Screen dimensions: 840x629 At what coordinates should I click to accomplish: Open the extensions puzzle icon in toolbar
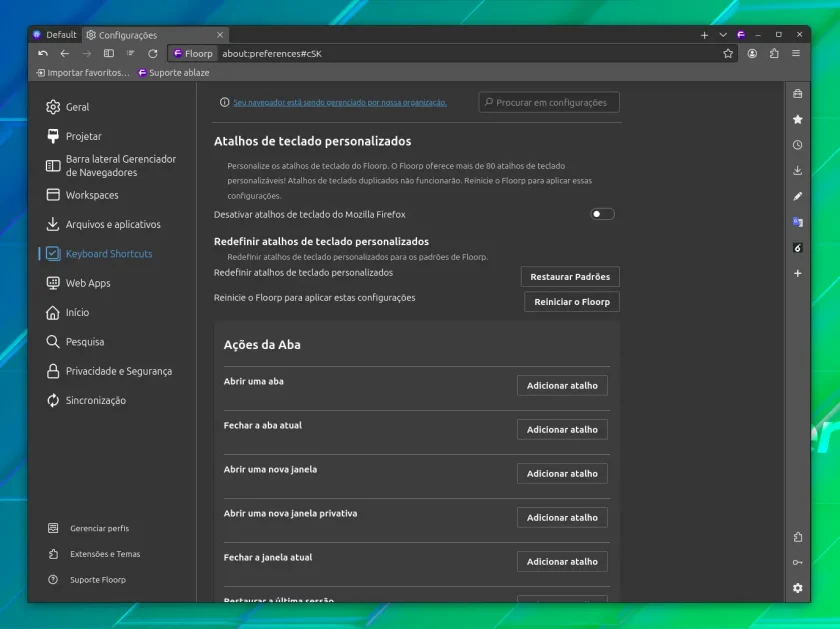tap(774, 54)
